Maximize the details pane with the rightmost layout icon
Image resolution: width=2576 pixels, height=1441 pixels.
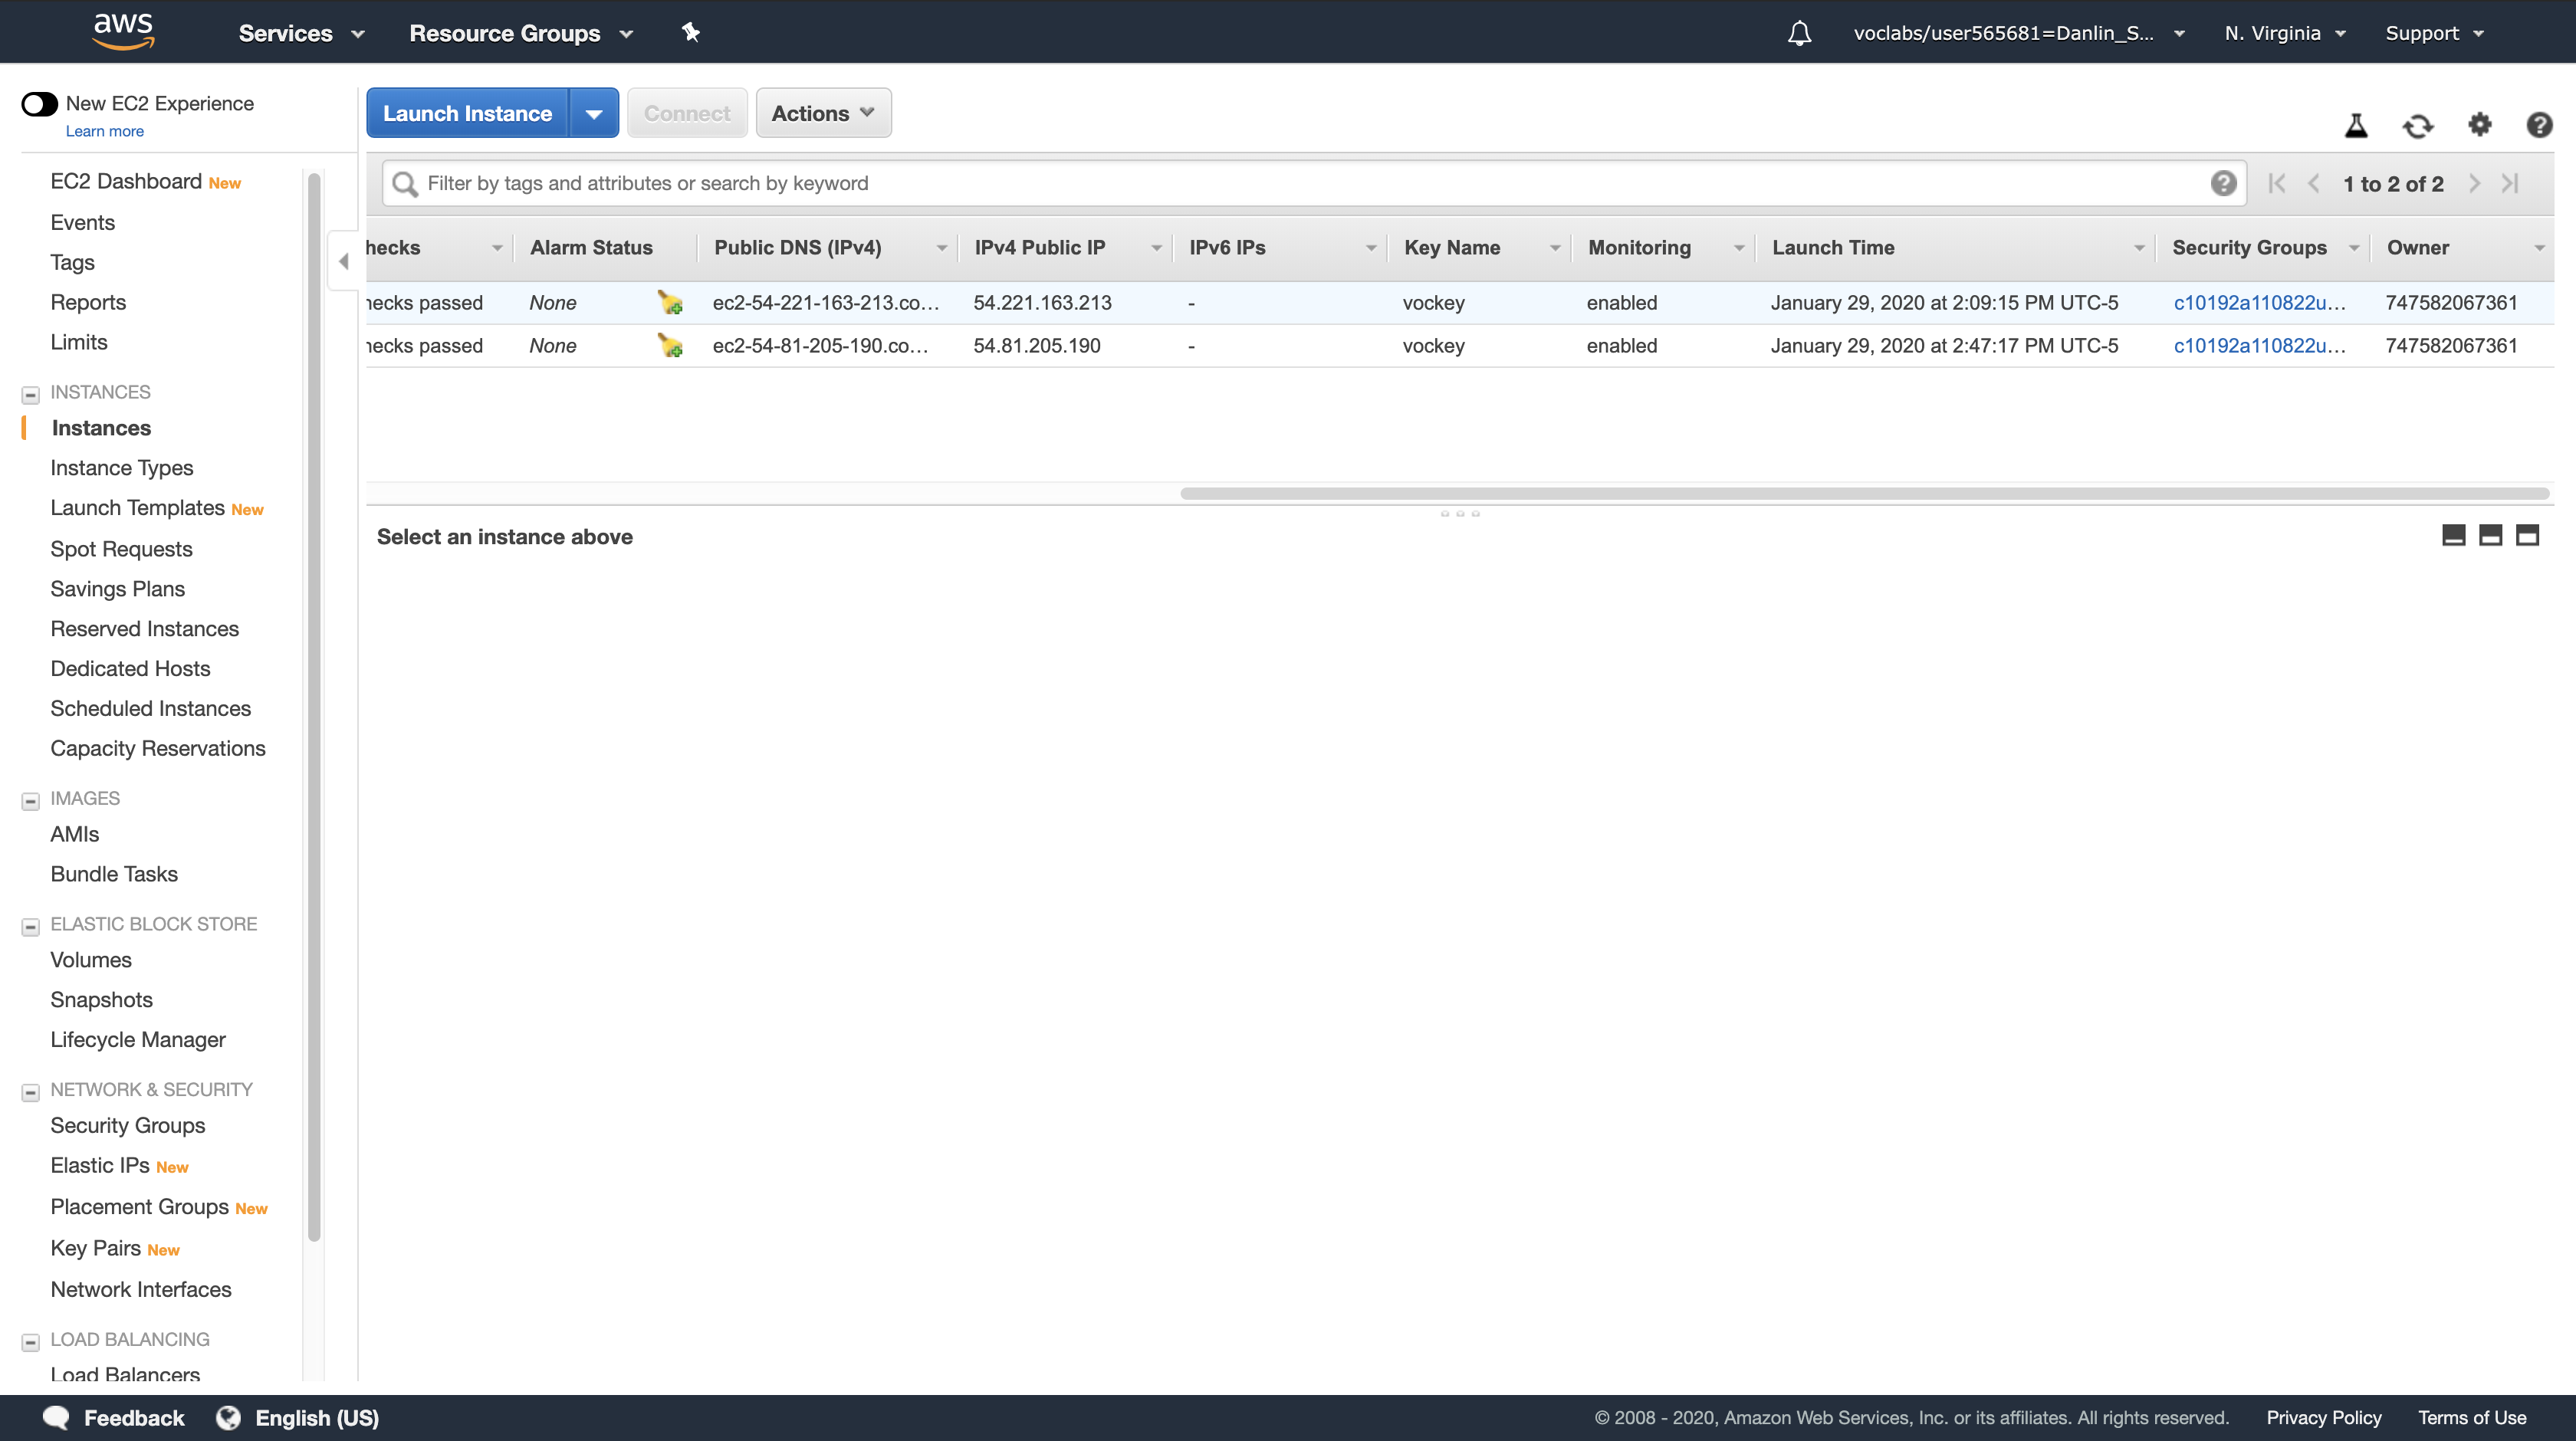click(2527, 536)
